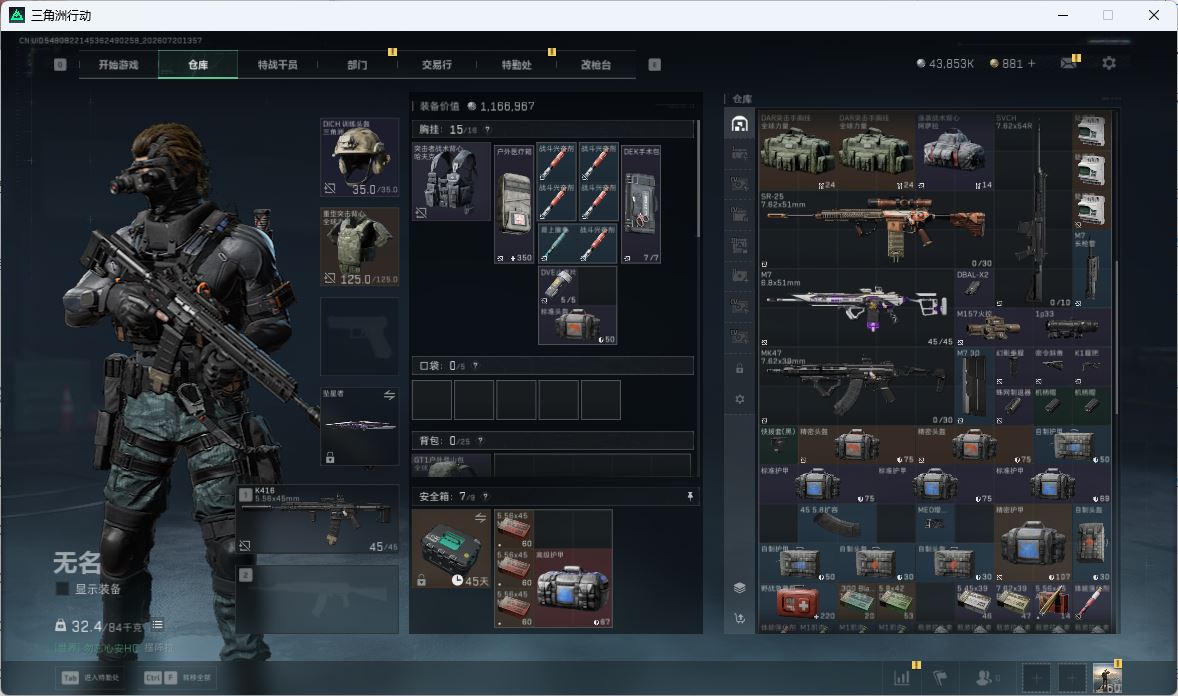The width and height of the screenshot is (1178, 696).
Task: Open the friends/team icon
Action: click(986, 677)
